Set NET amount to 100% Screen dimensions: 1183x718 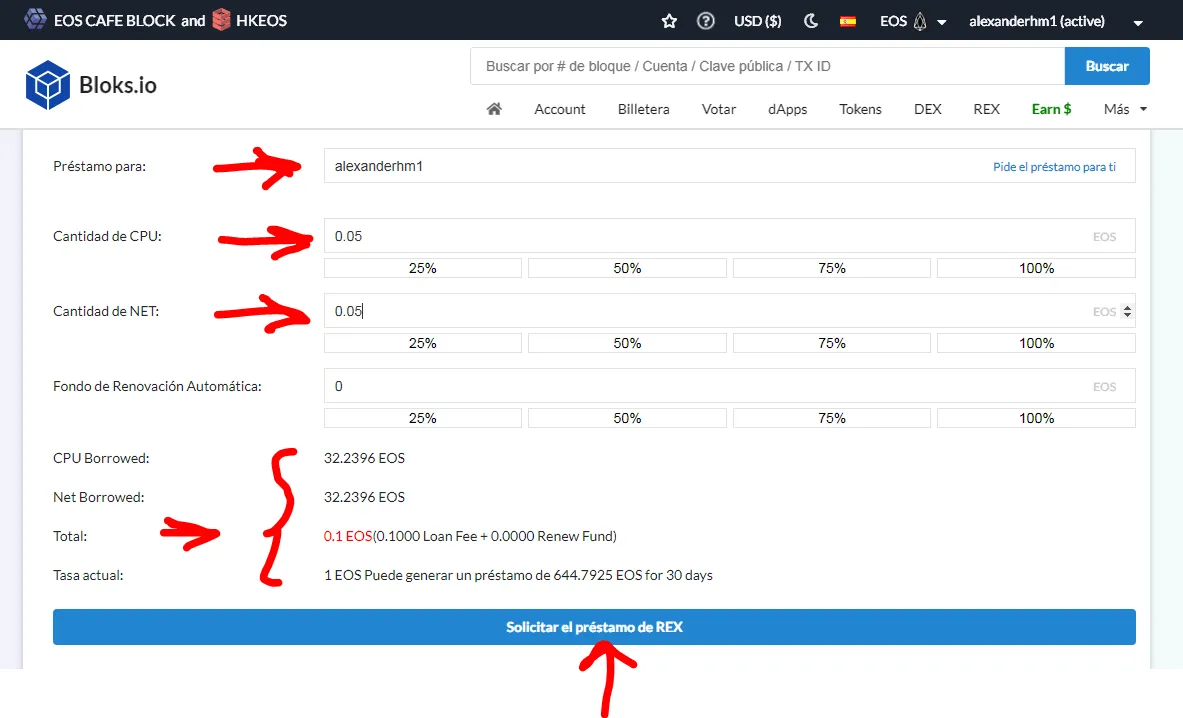point(1036,343)
